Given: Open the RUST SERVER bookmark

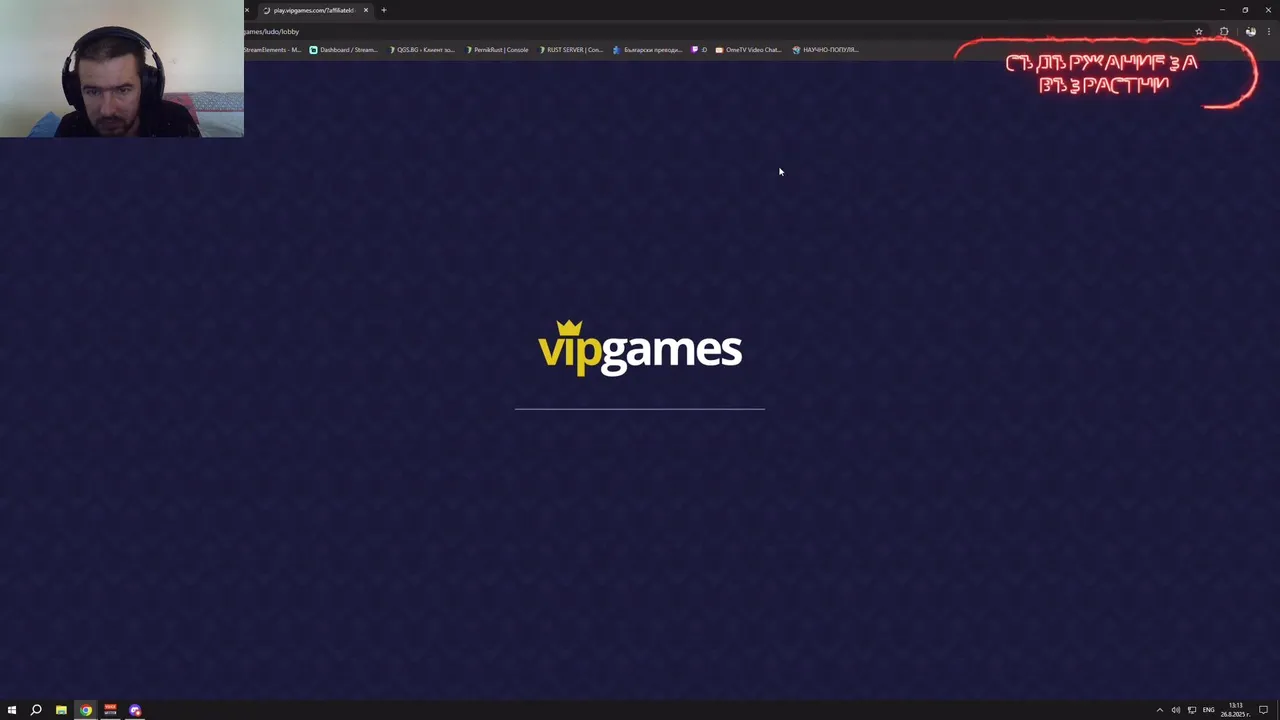Looking at the screenshot, I should pyautogui.click(x=571, y=49).
